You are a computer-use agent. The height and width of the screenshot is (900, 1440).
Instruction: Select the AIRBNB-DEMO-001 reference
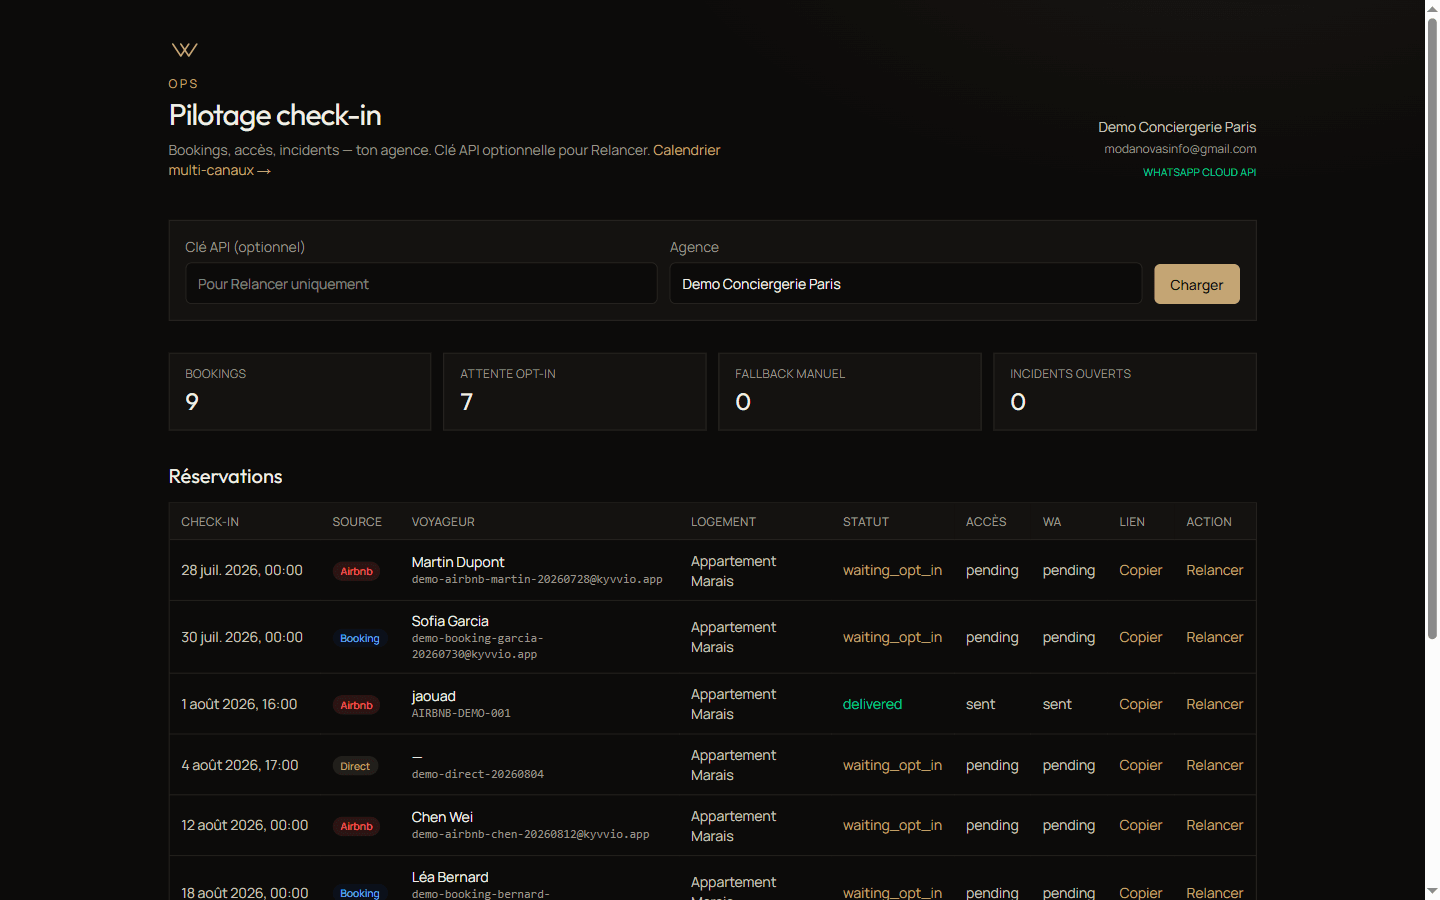(461, 714)
